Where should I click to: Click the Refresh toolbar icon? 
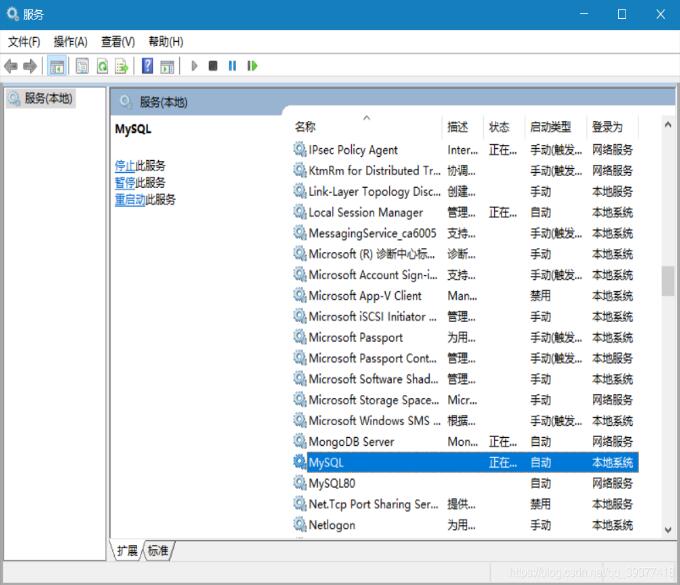click(102, 66)
